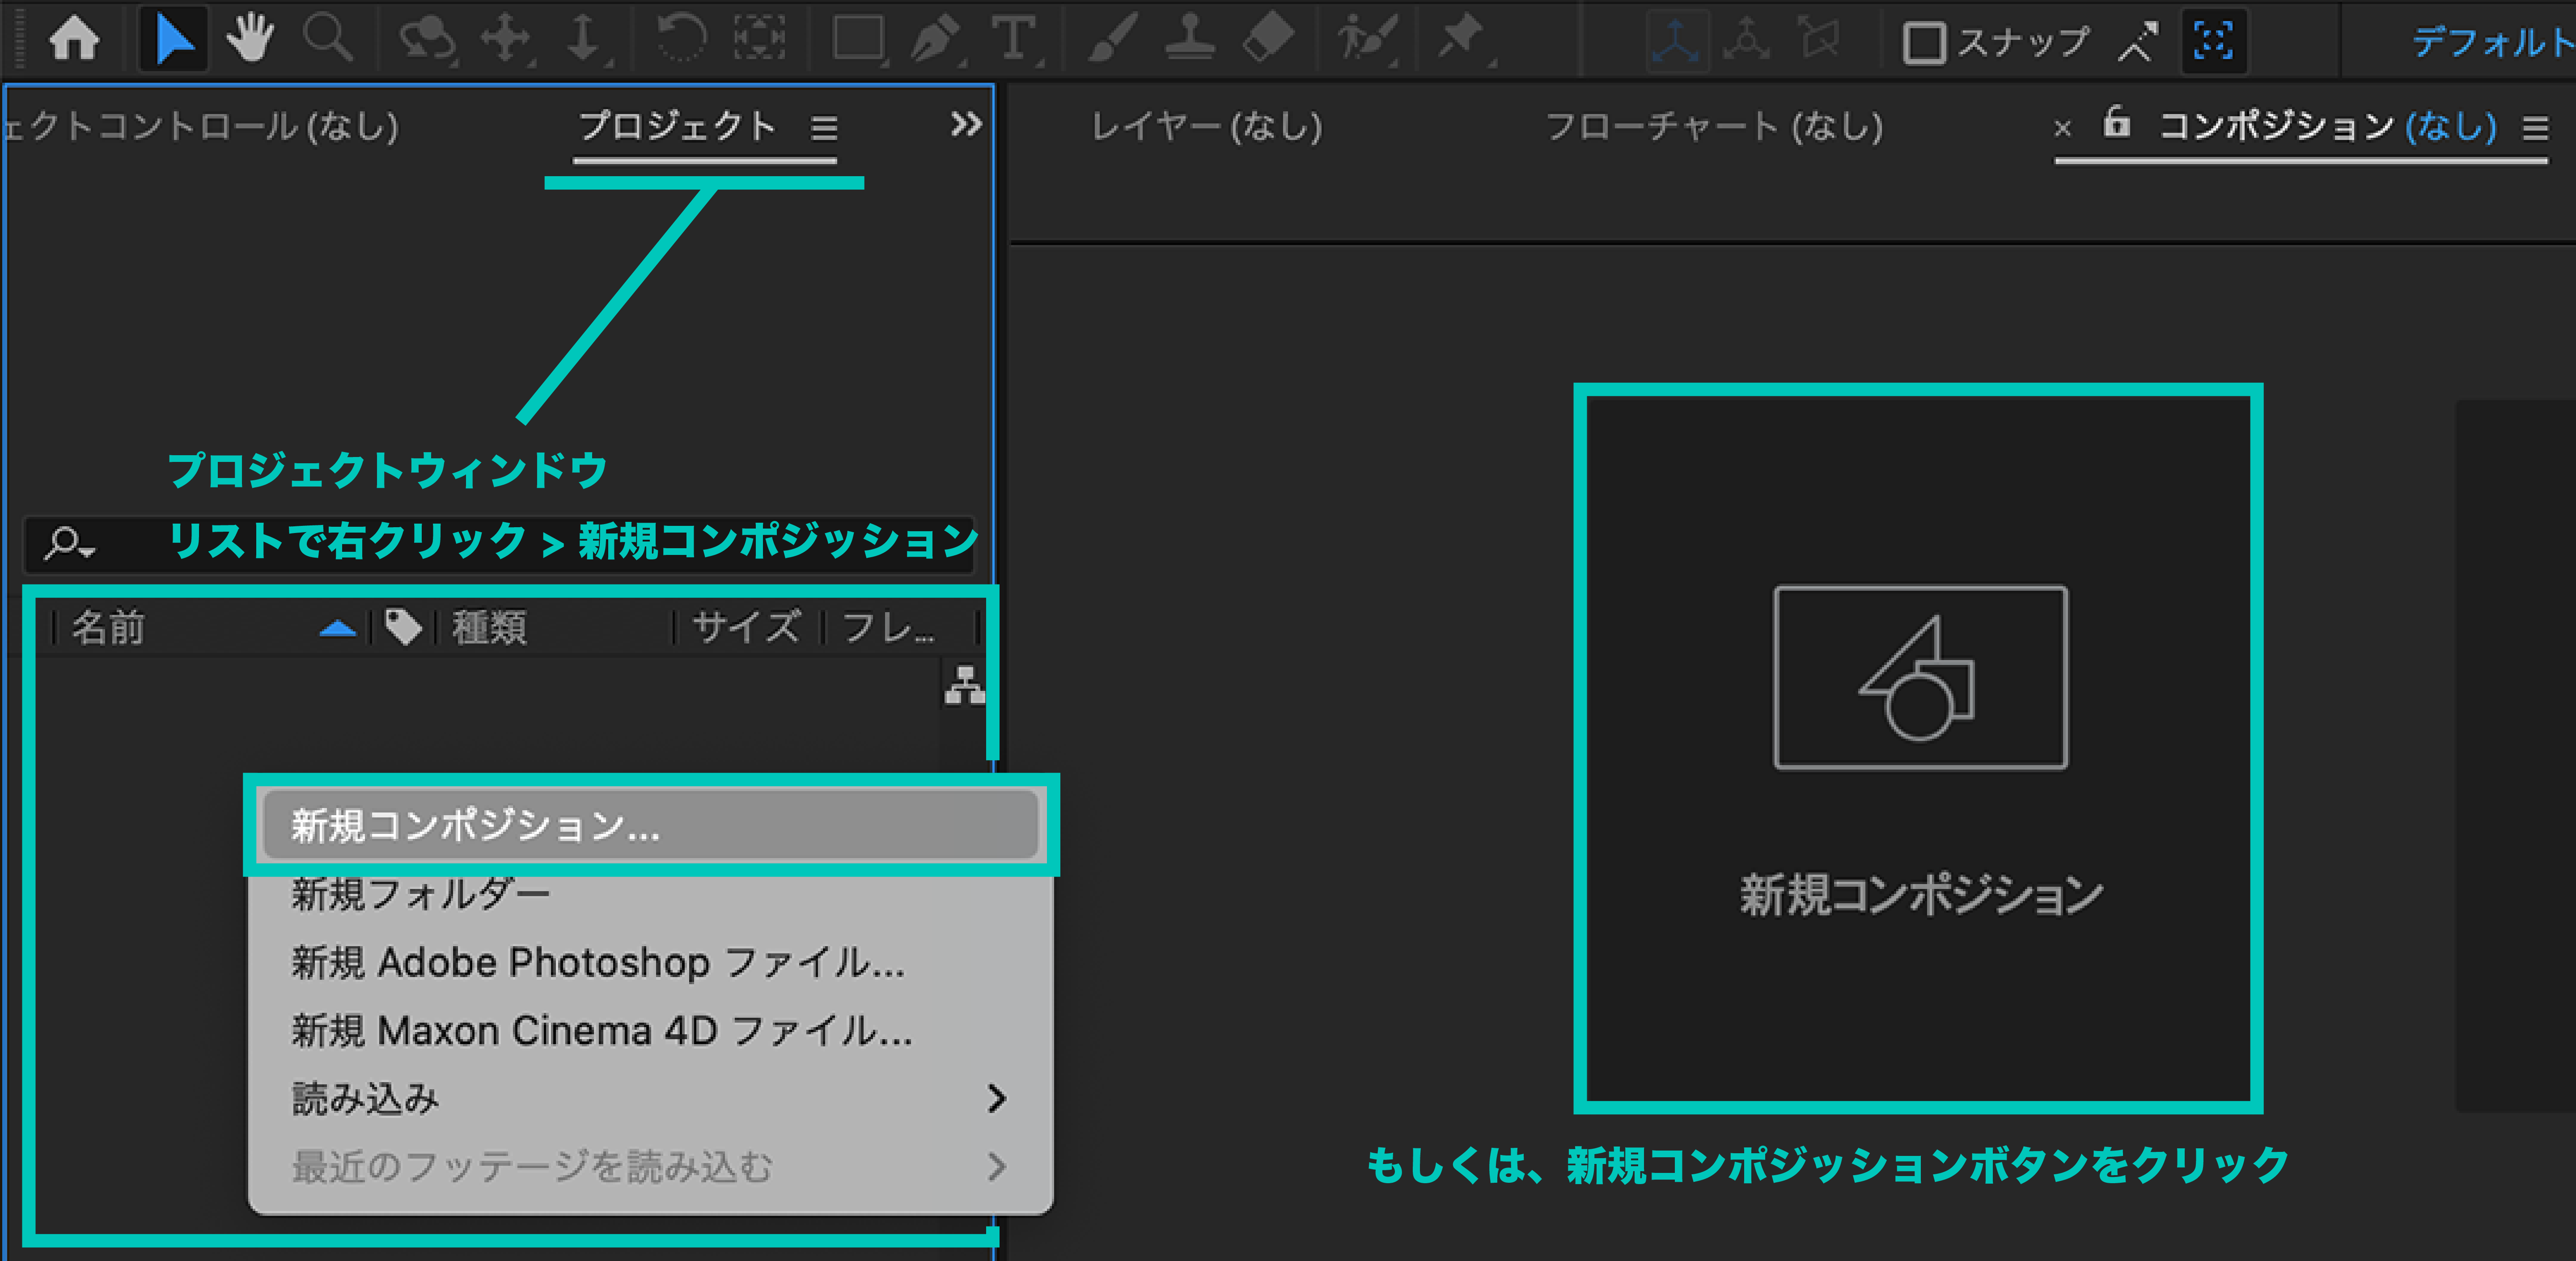Select the Selection arrow tool
The width and height of the screenshot is (2576, 1261).
click(173, 40)
